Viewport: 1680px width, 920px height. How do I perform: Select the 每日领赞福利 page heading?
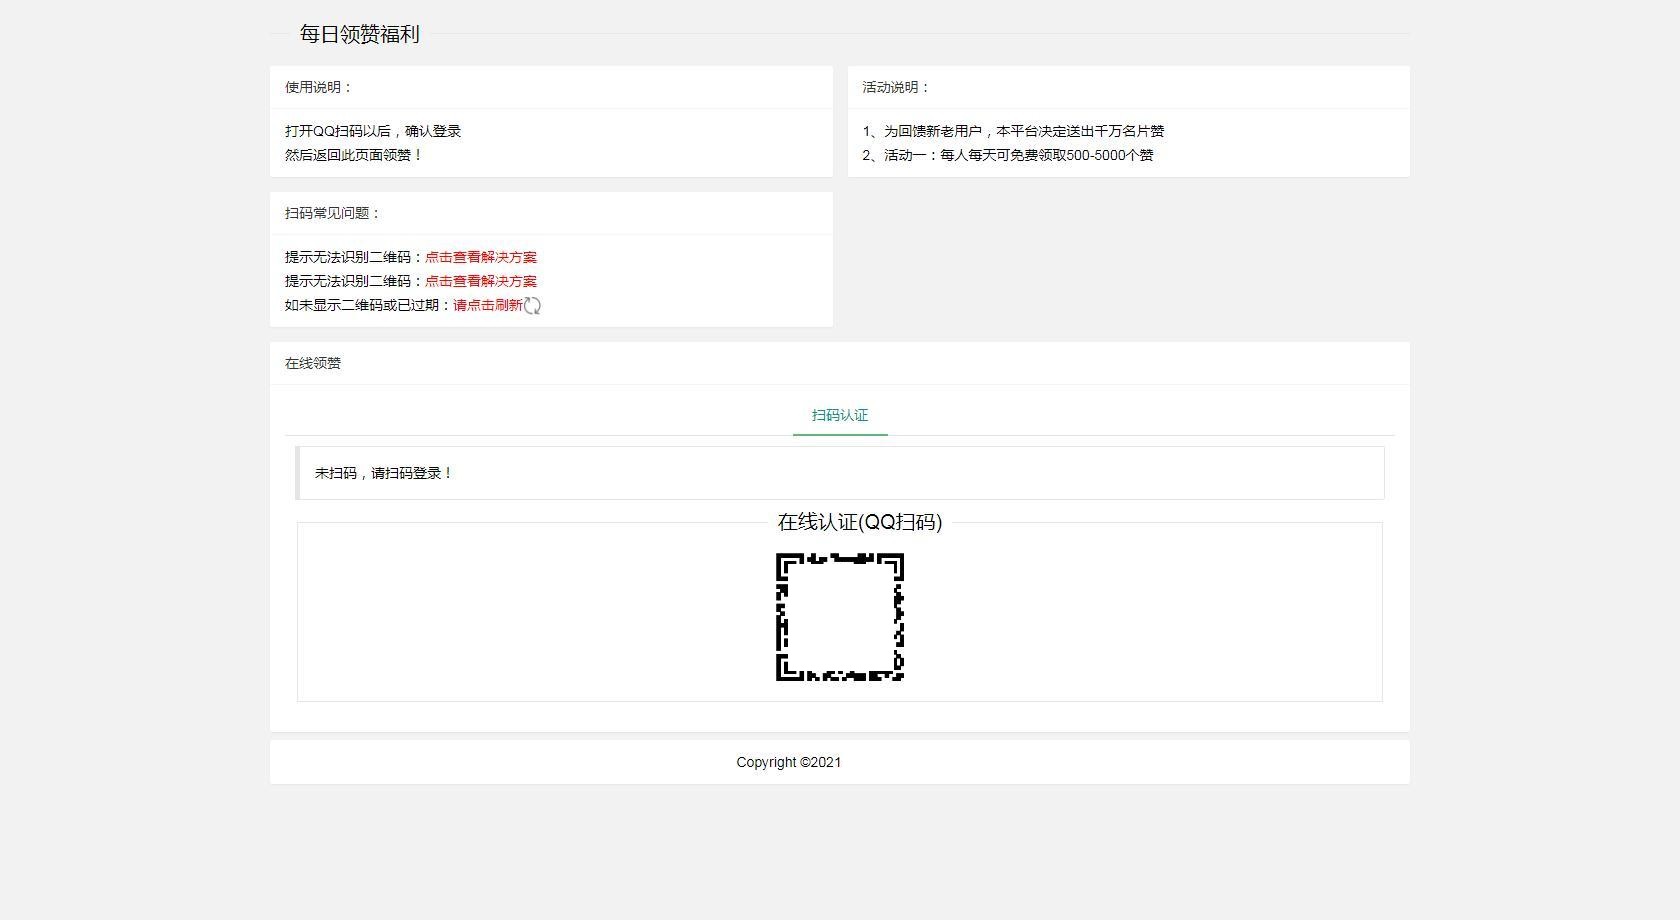[359, 34]
